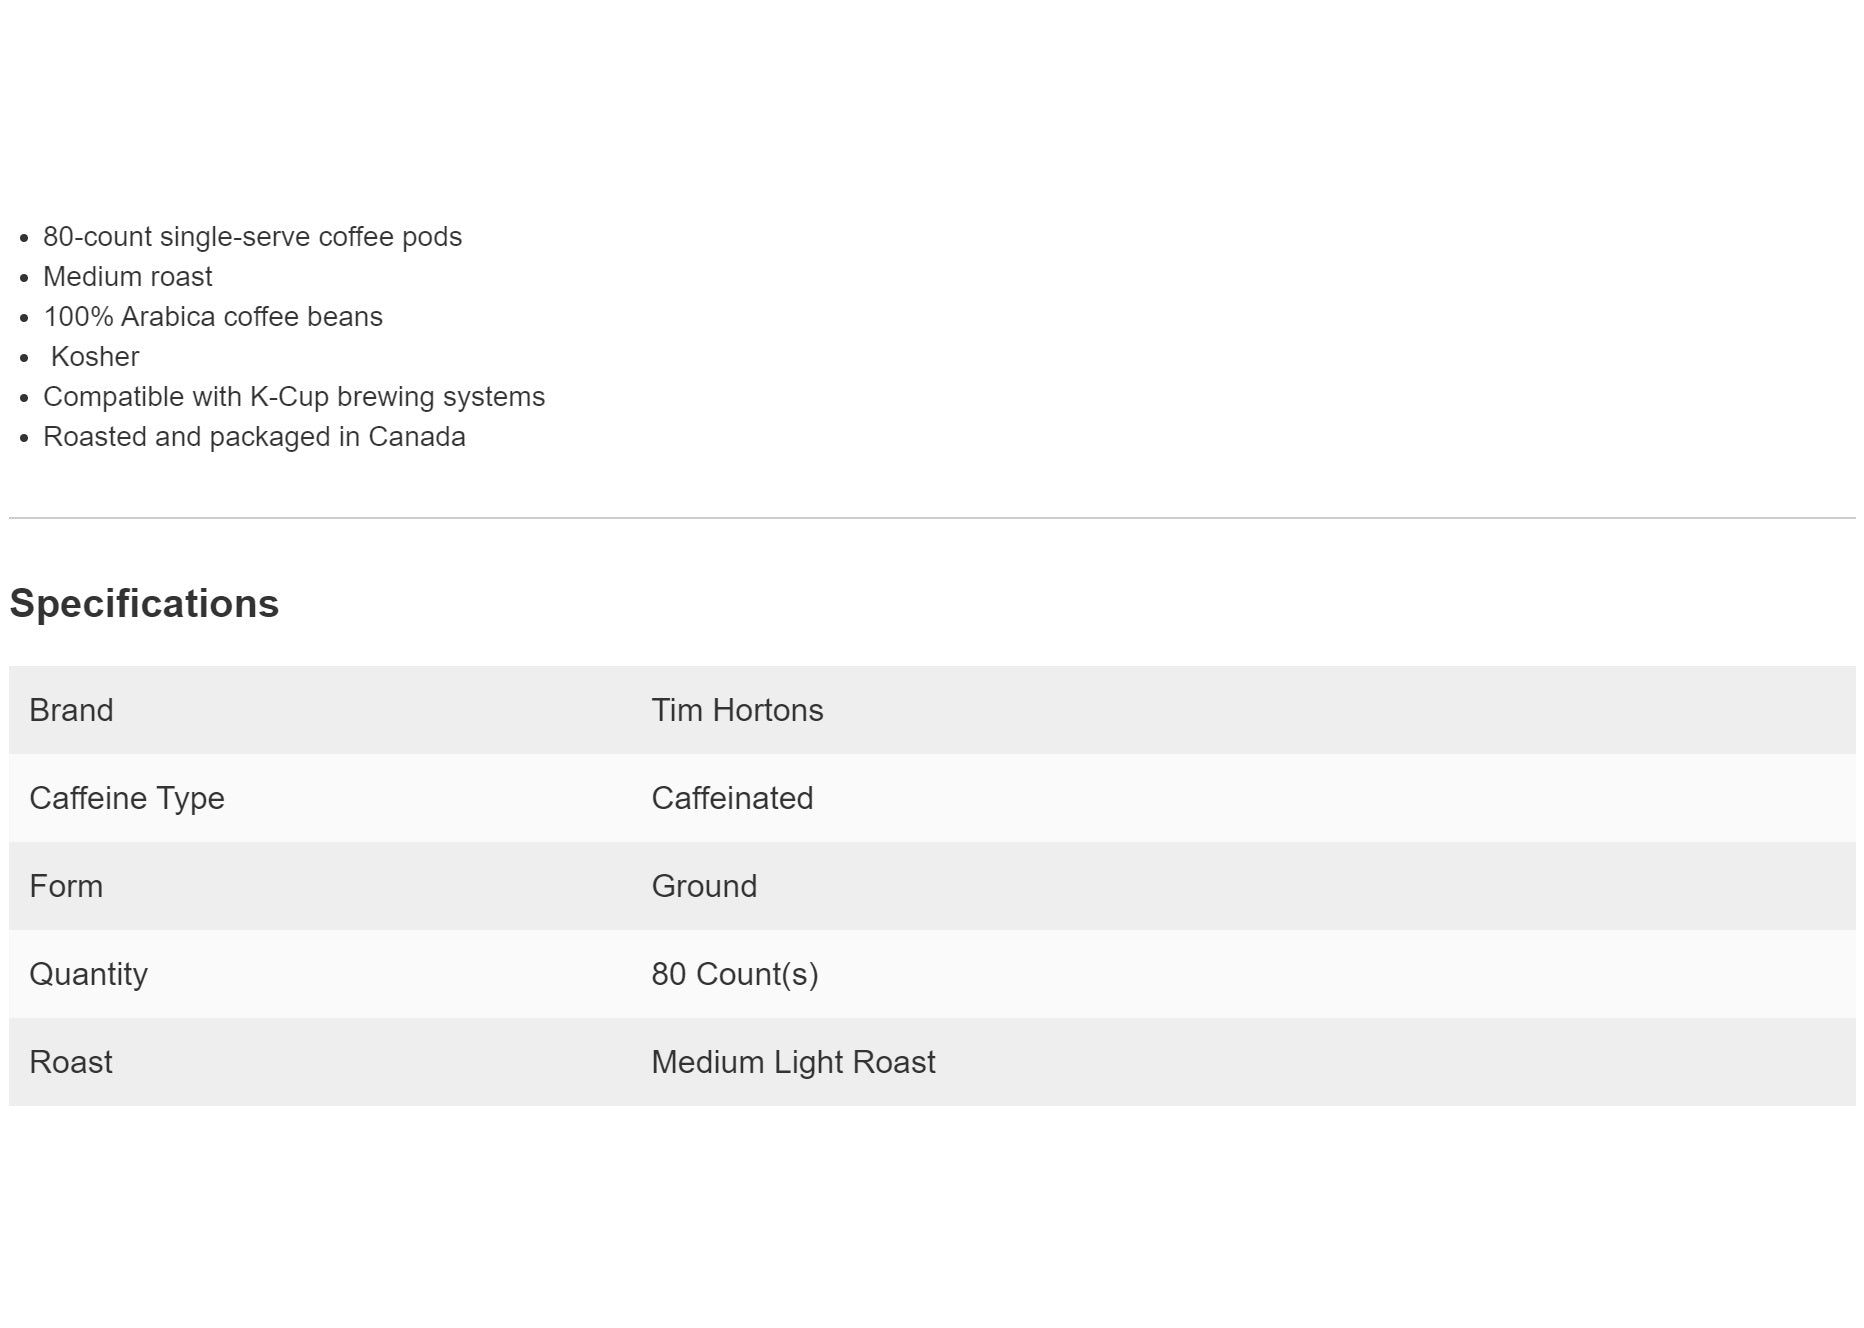This screenshot has height=1328, width=1864.
Task: Click the "80-count single-serve coffee pods" bullet text
Action: pos(252,237)
